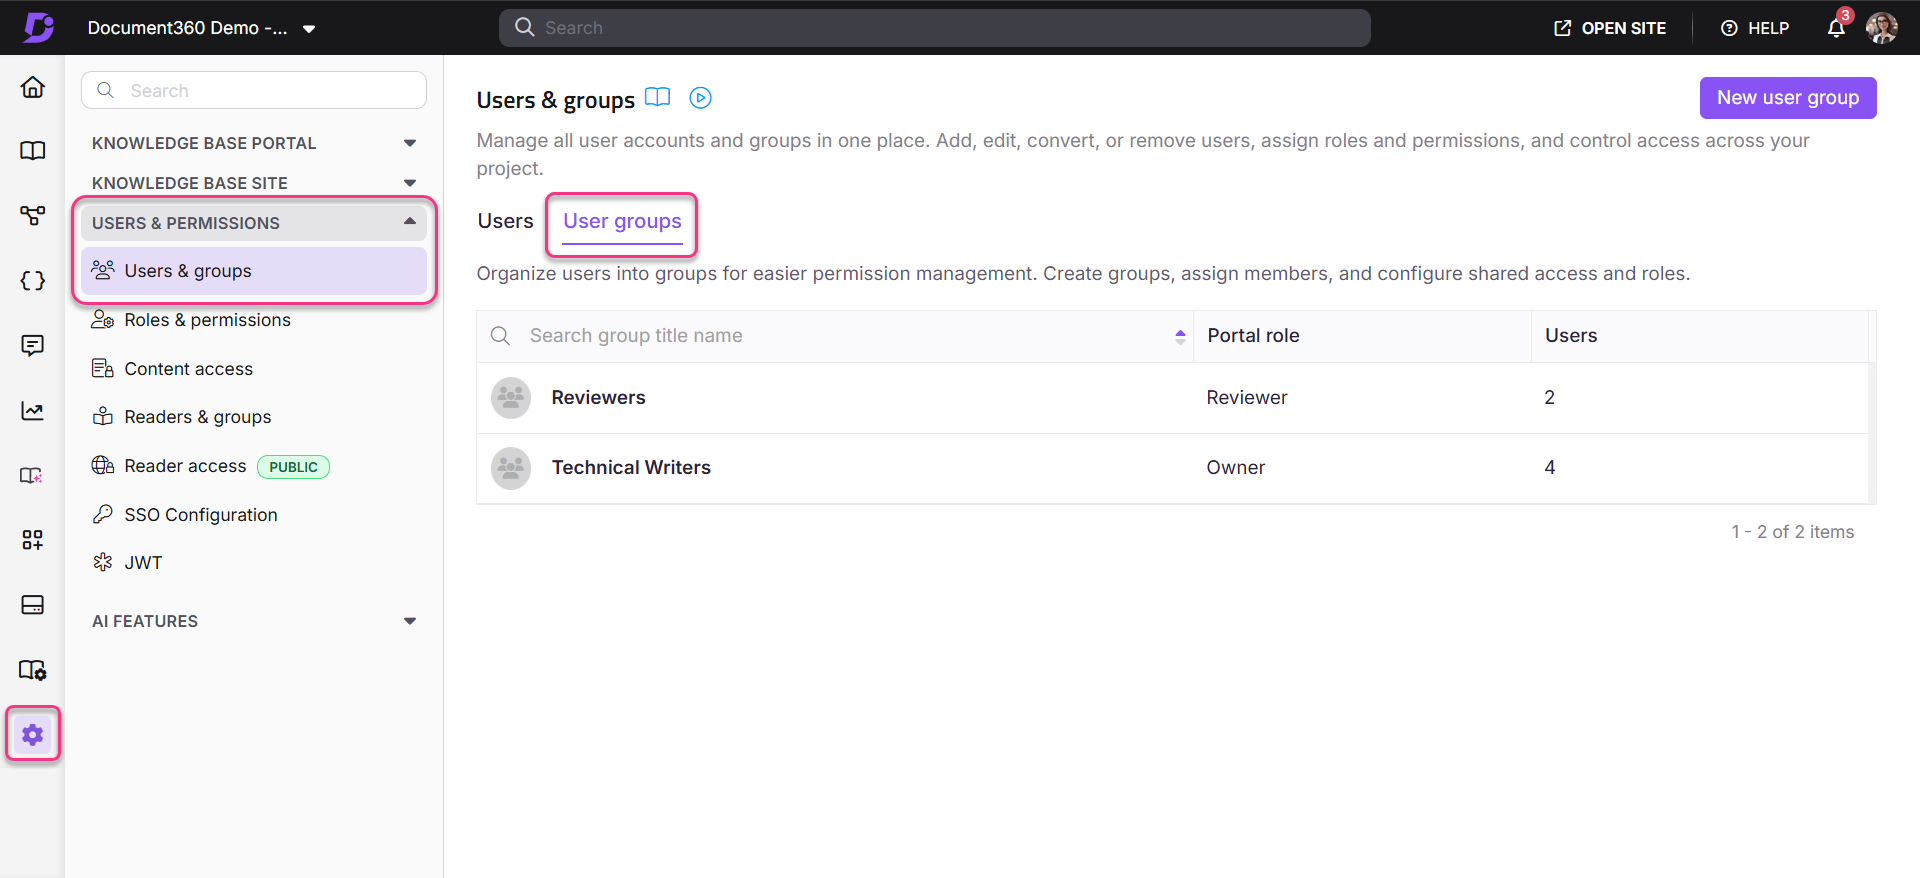Switch to the Users tab

click(505, 221)
